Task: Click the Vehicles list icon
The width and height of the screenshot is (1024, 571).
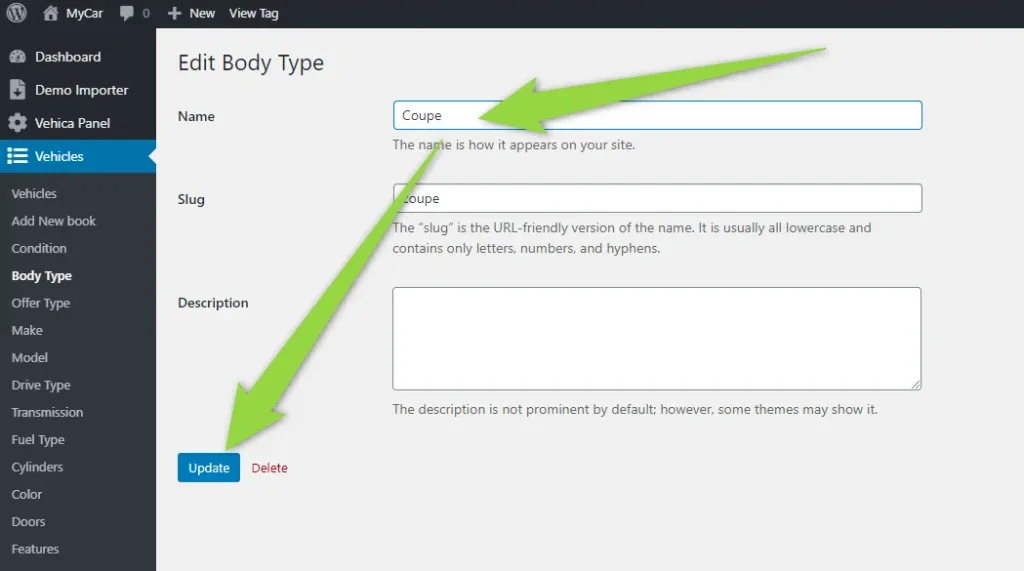Action: point(17,155)
